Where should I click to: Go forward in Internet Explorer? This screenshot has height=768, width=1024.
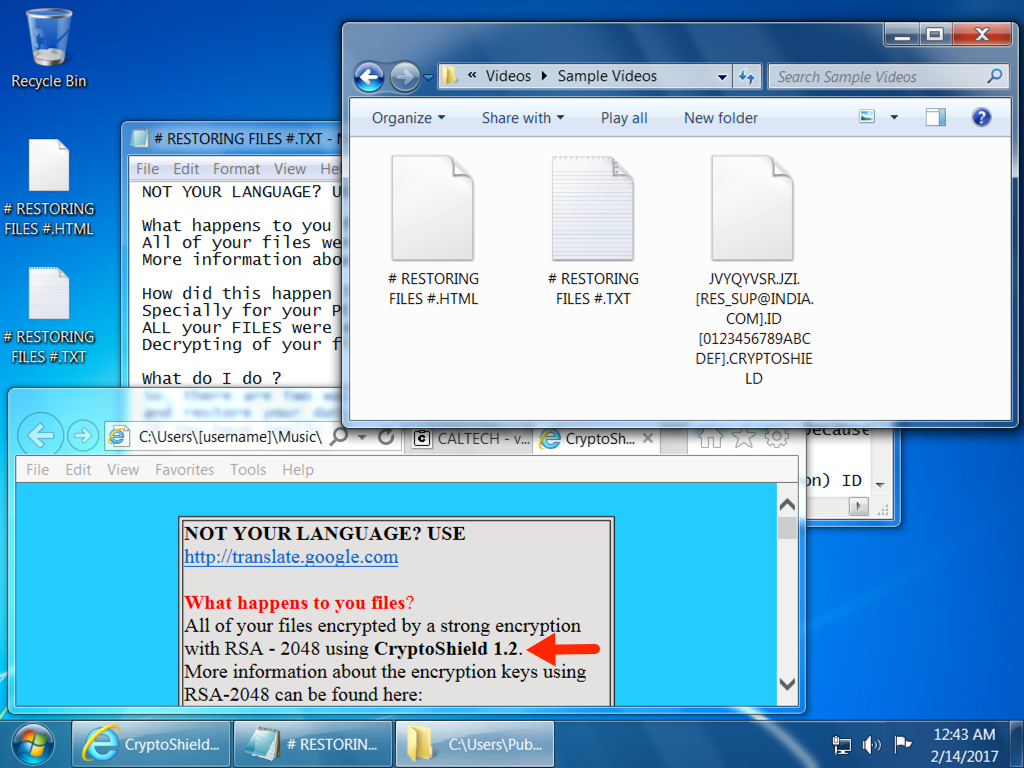coord(83,436)
